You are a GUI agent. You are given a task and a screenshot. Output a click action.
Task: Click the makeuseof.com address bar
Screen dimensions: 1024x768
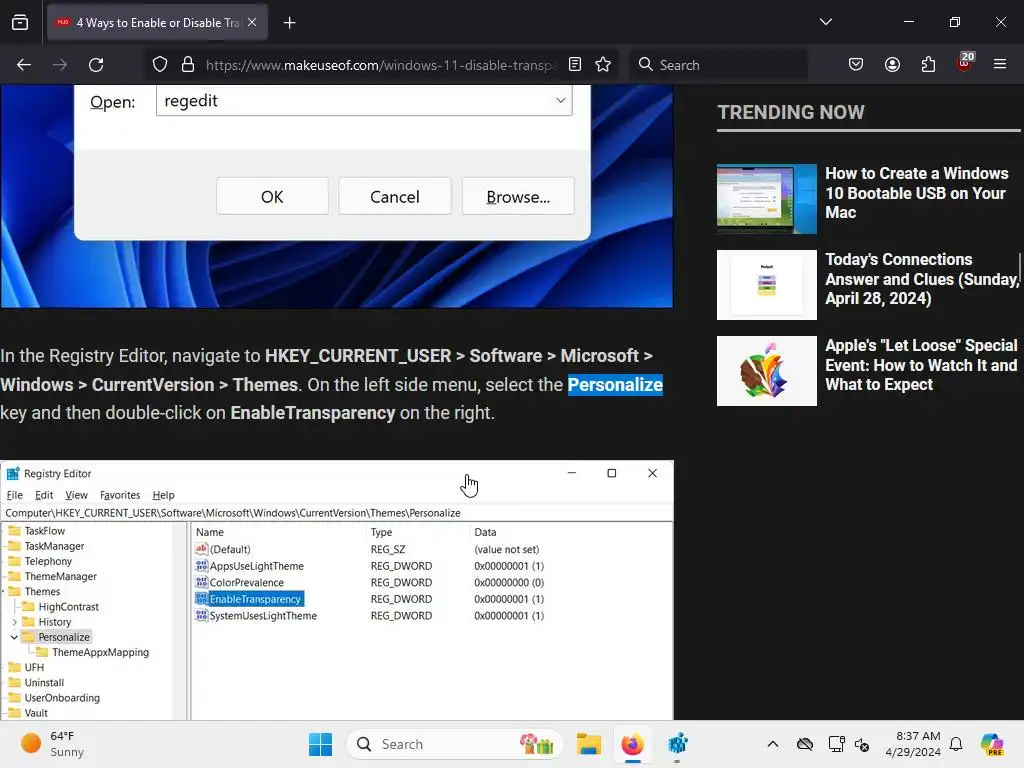tap(381, 65)
